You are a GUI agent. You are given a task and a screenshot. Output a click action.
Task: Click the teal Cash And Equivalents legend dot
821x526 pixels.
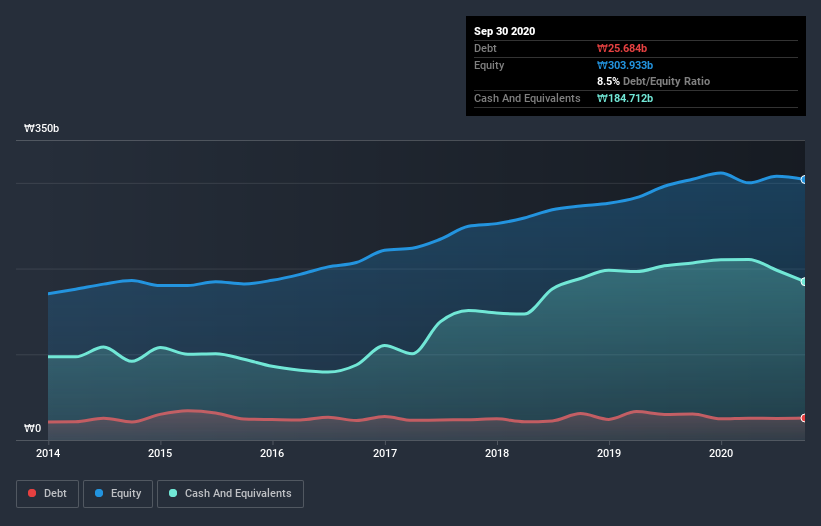pyautogui.click(x=173, y=493)
